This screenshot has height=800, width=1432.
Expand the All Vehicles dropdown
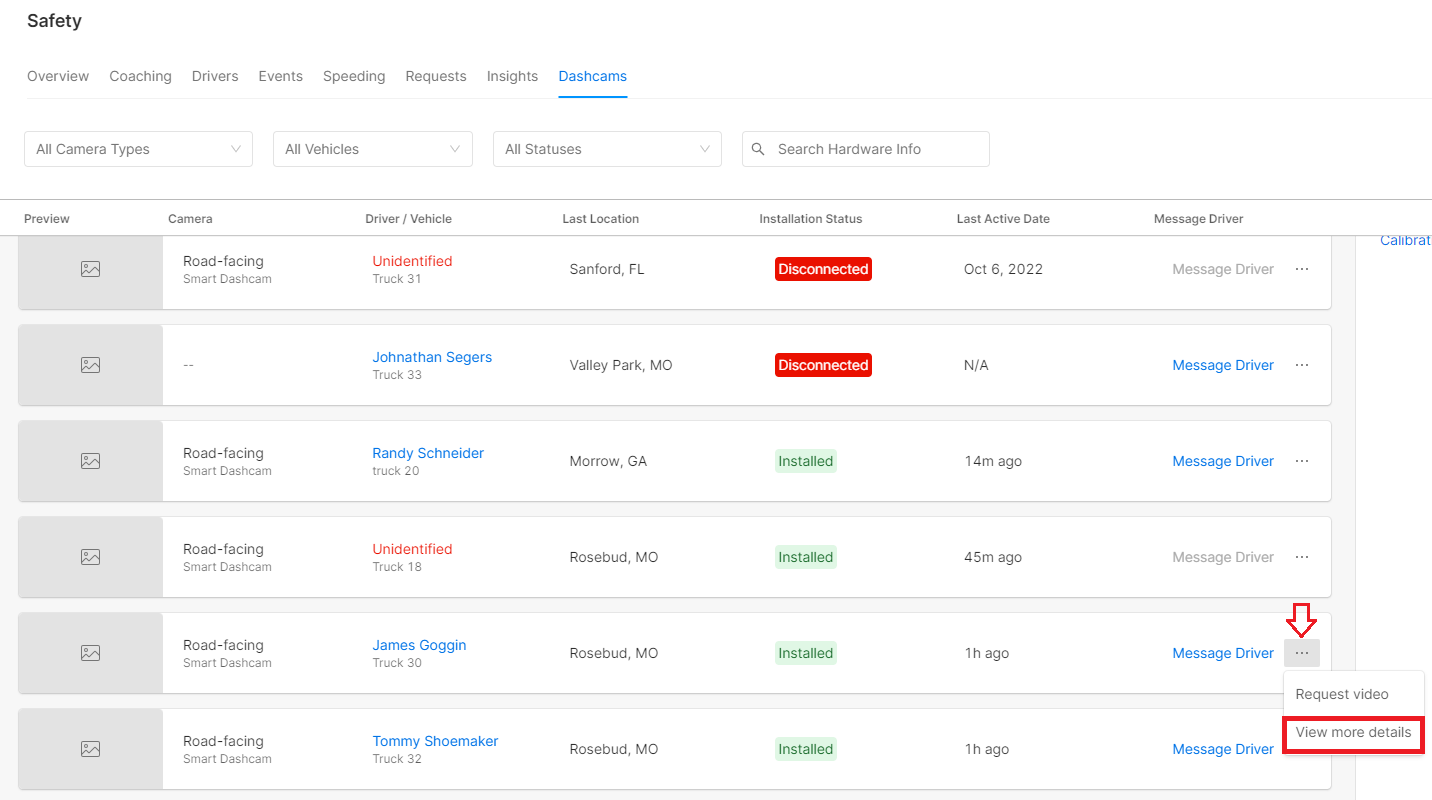pyautogui.click(x=372, y=149)
